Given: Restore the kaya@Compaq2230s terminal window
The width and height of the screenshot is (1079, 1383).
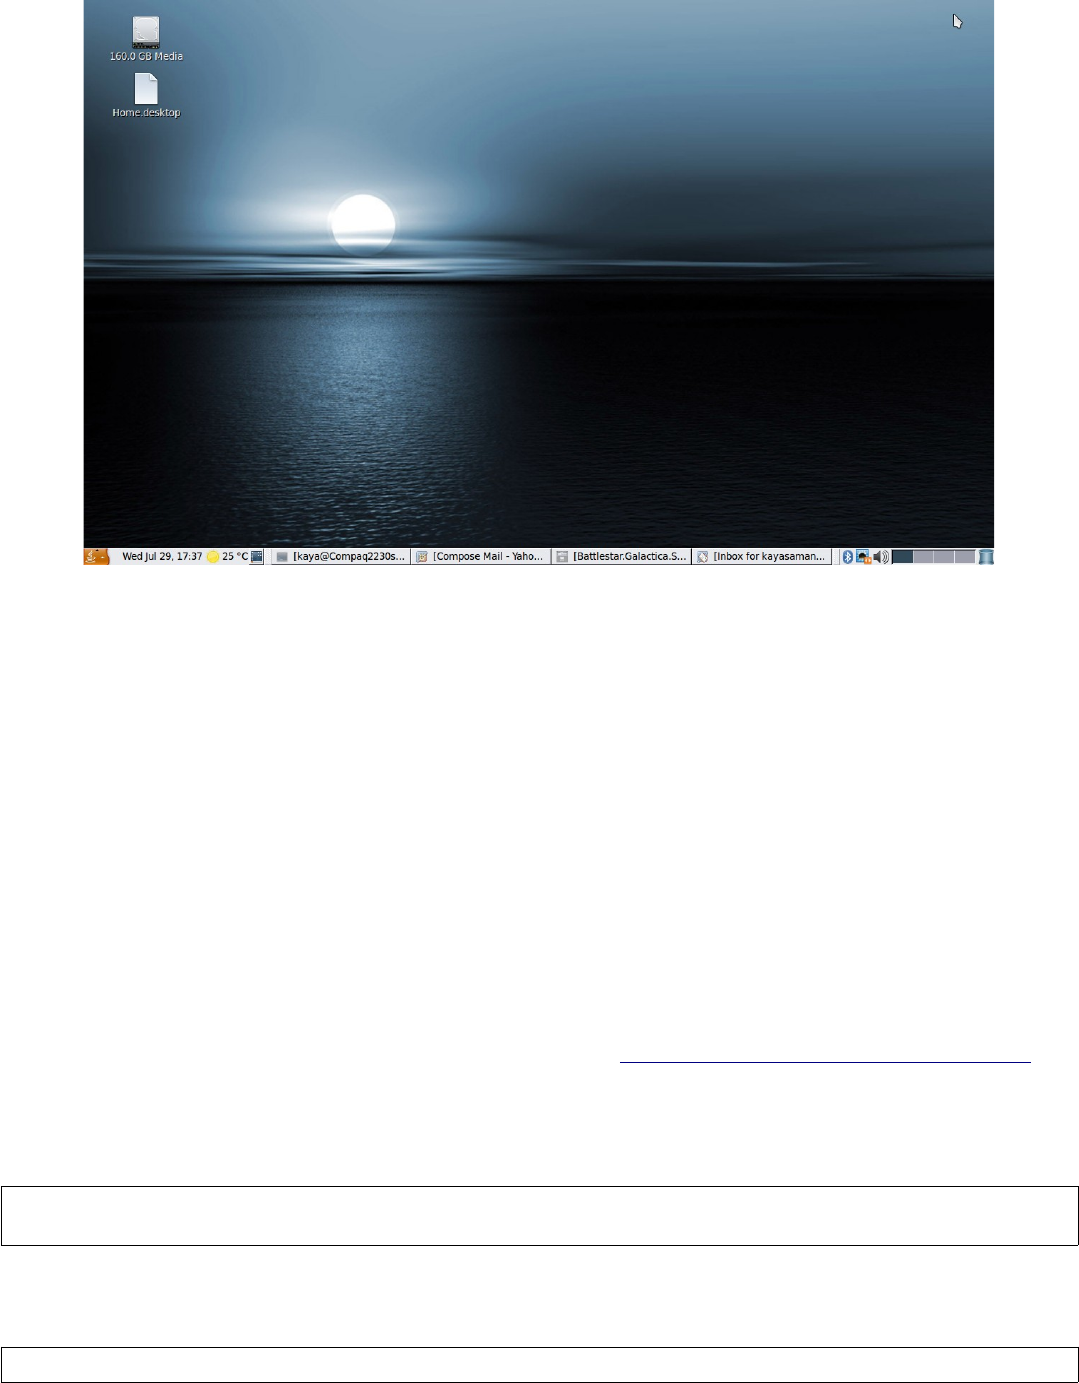Looking at the screenshot, I should coord(341,557).
